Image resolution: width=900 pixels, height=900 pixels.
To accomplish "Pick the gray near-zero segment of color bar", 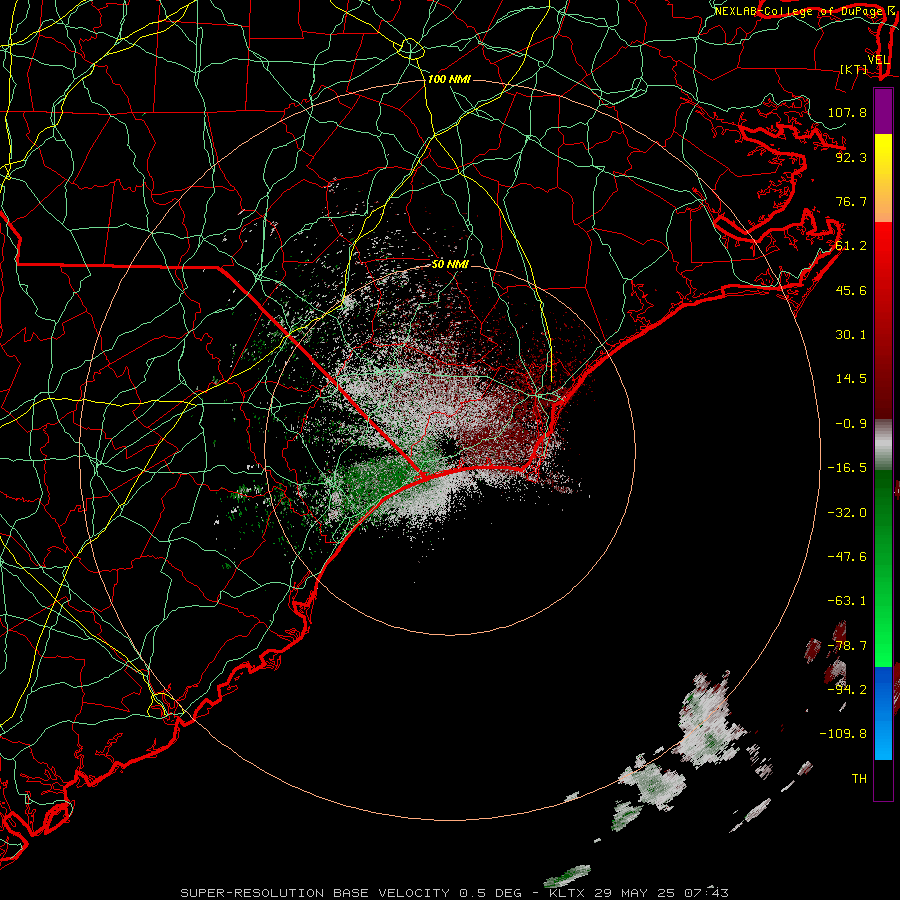I will click(883, 445).
